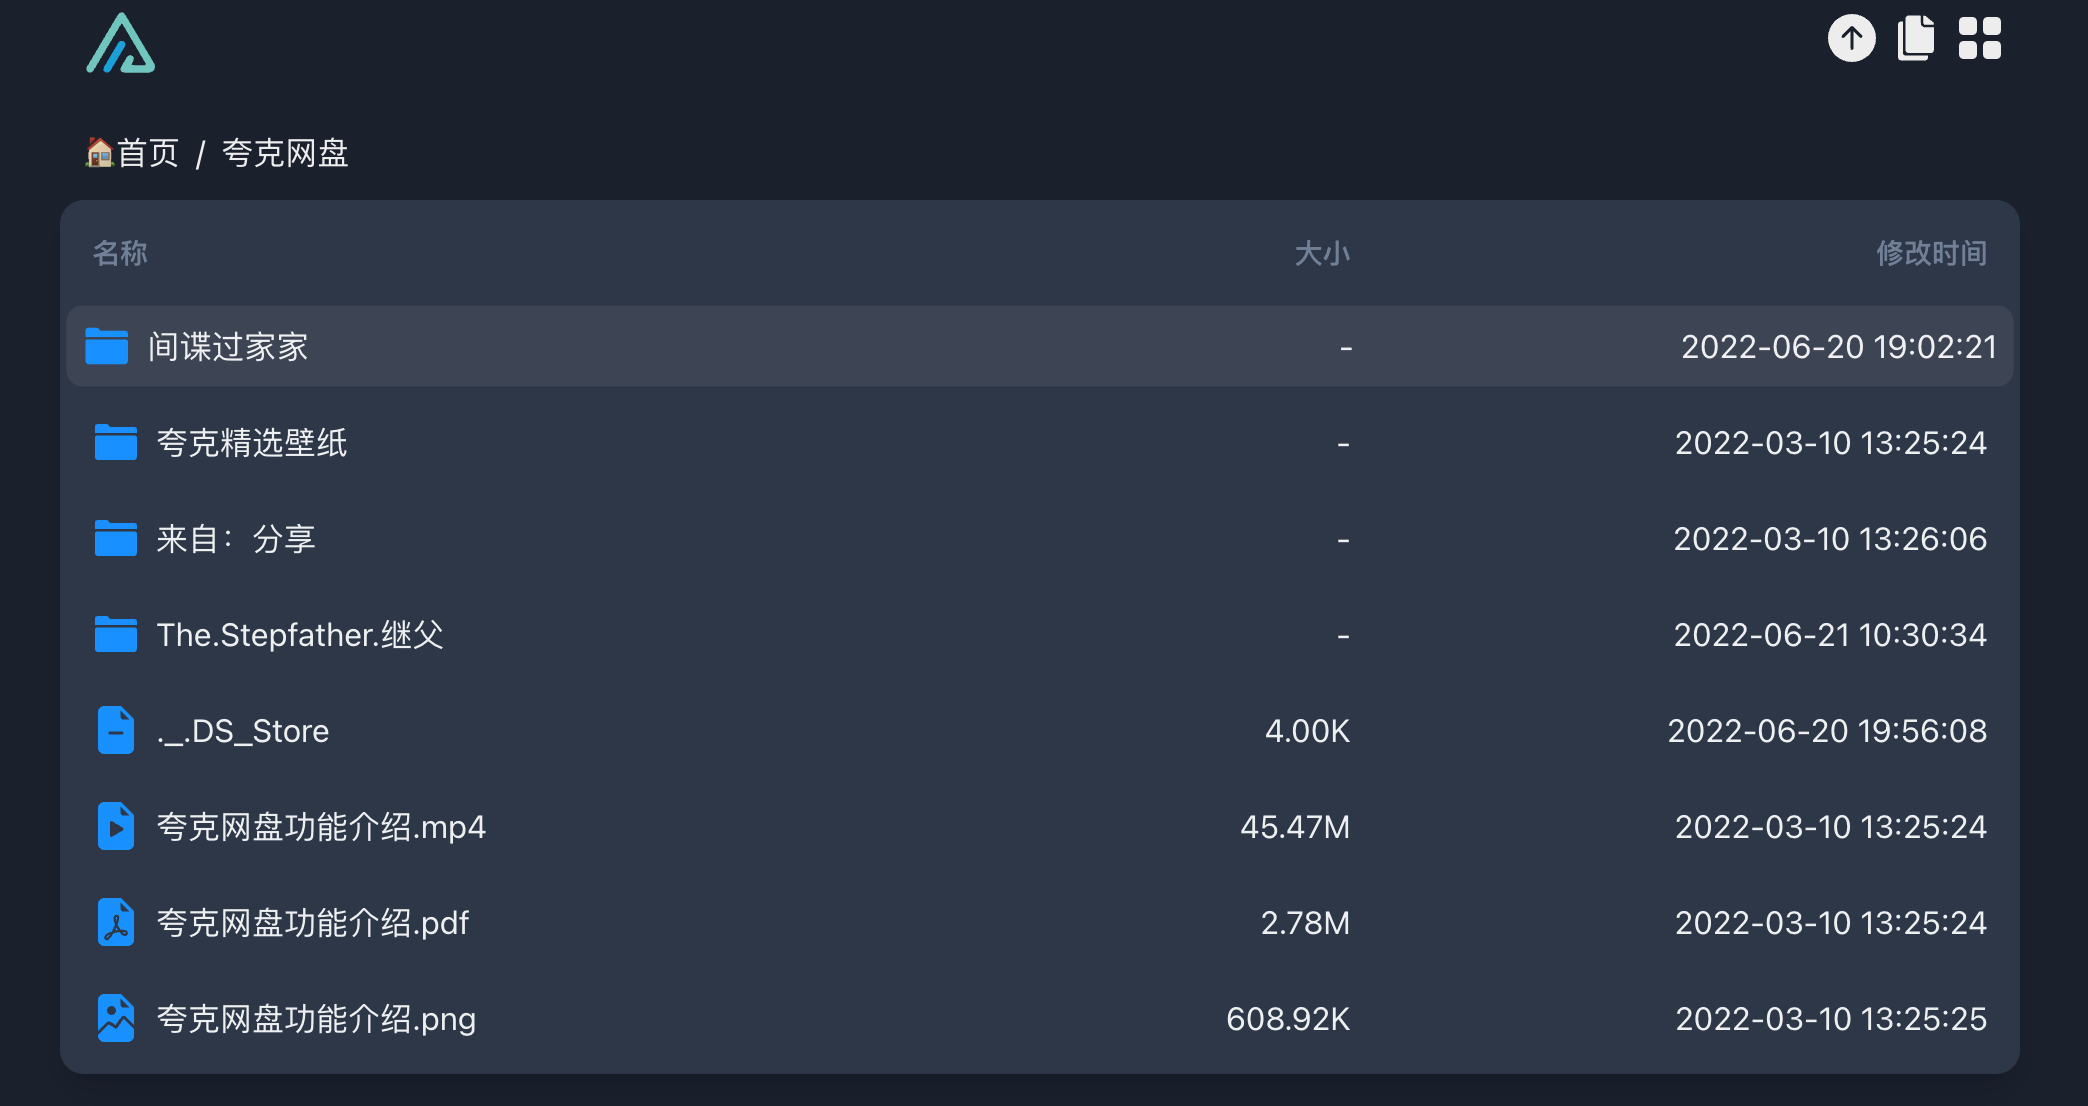Open The.Stepfather.继父 folder
The width and height of the screenshot is (2088, 1106).
(x=300, y=635)
